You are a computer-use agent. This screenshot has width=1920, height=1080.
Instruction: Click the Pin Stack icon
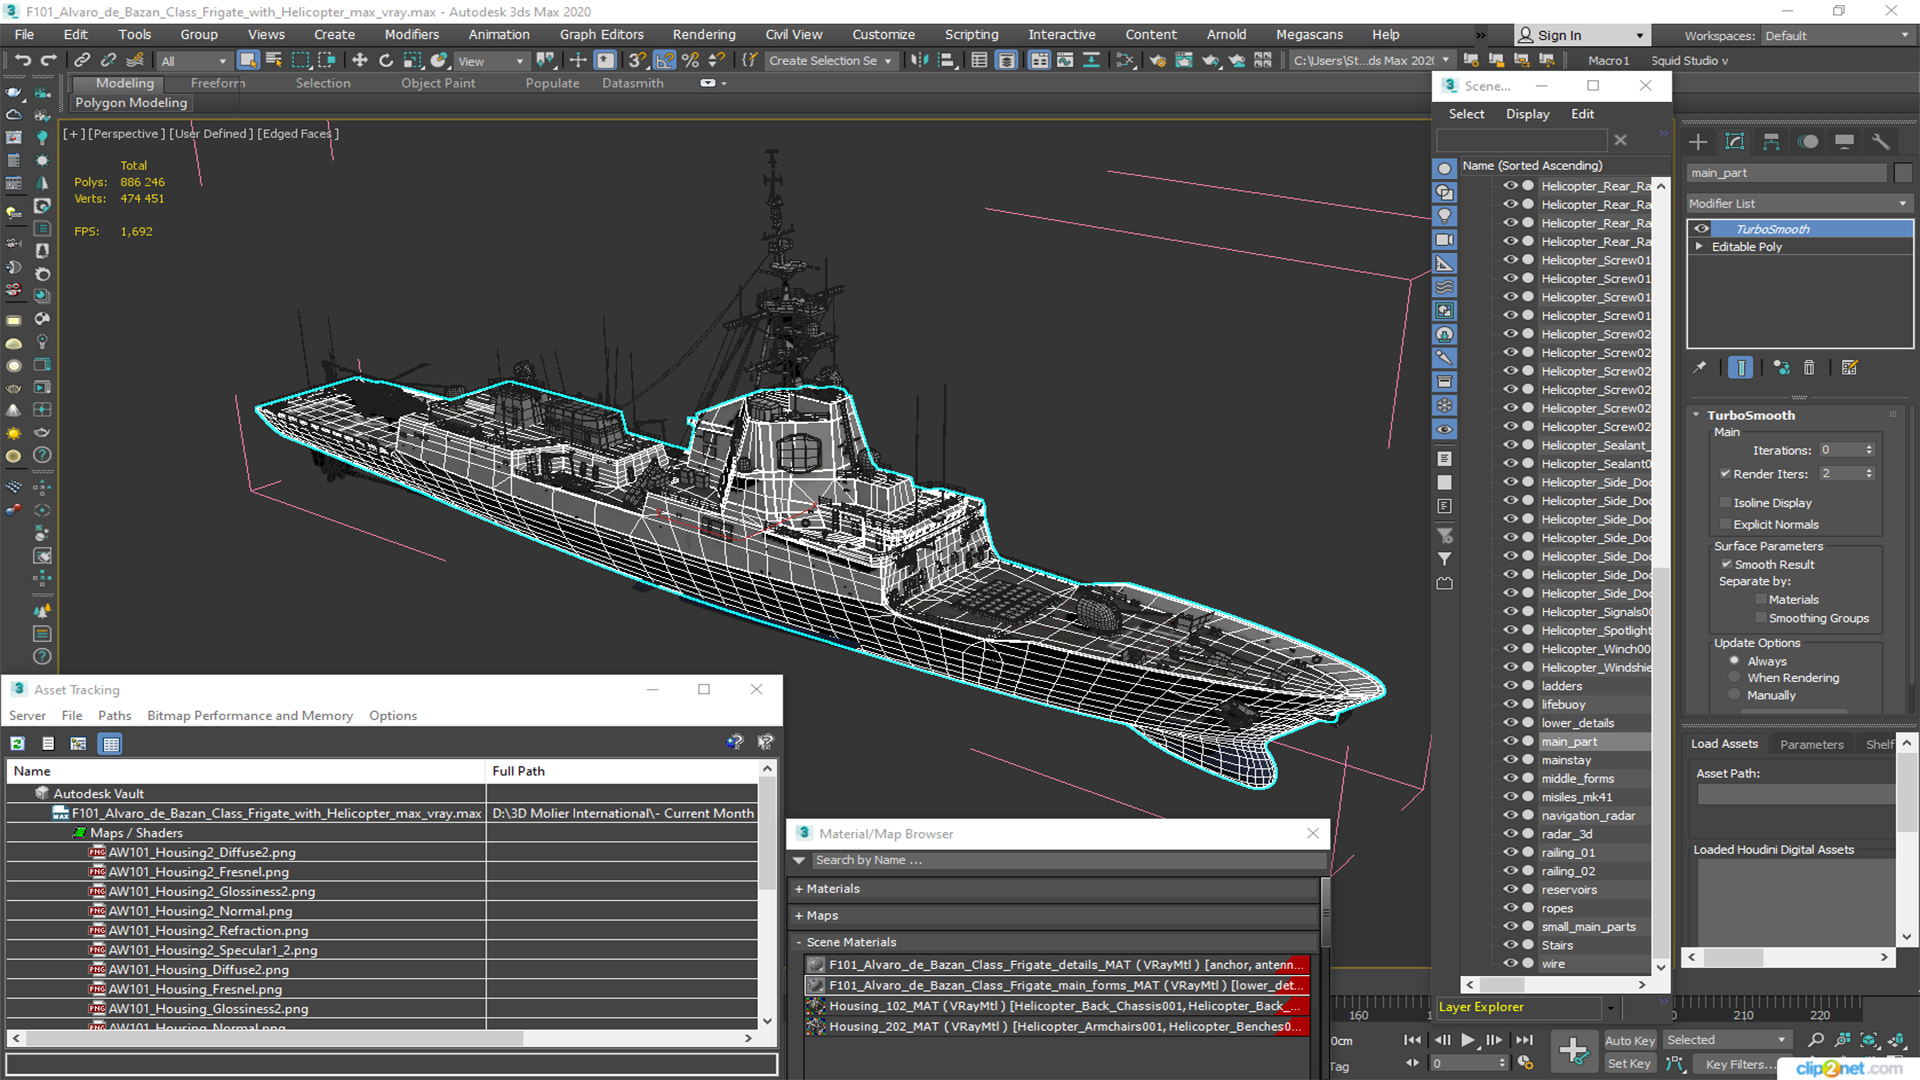[1700, 368]
